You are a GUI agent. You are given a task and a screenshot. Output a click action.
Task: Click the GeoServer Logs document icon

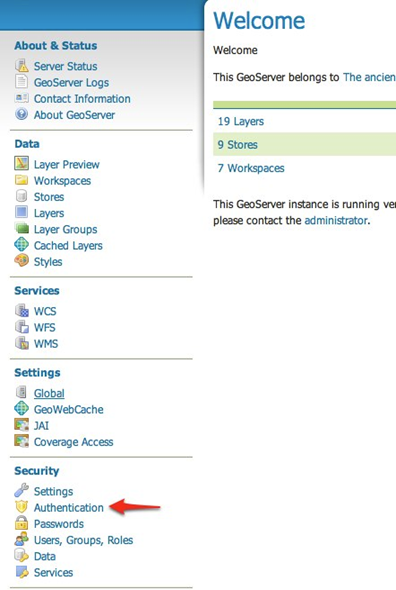(21, 82)
